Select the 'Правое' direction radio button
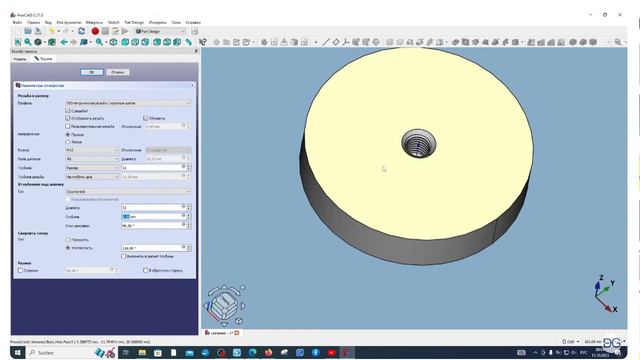The height and width of the screenshot is (360, 640). (x=68, y=134)
